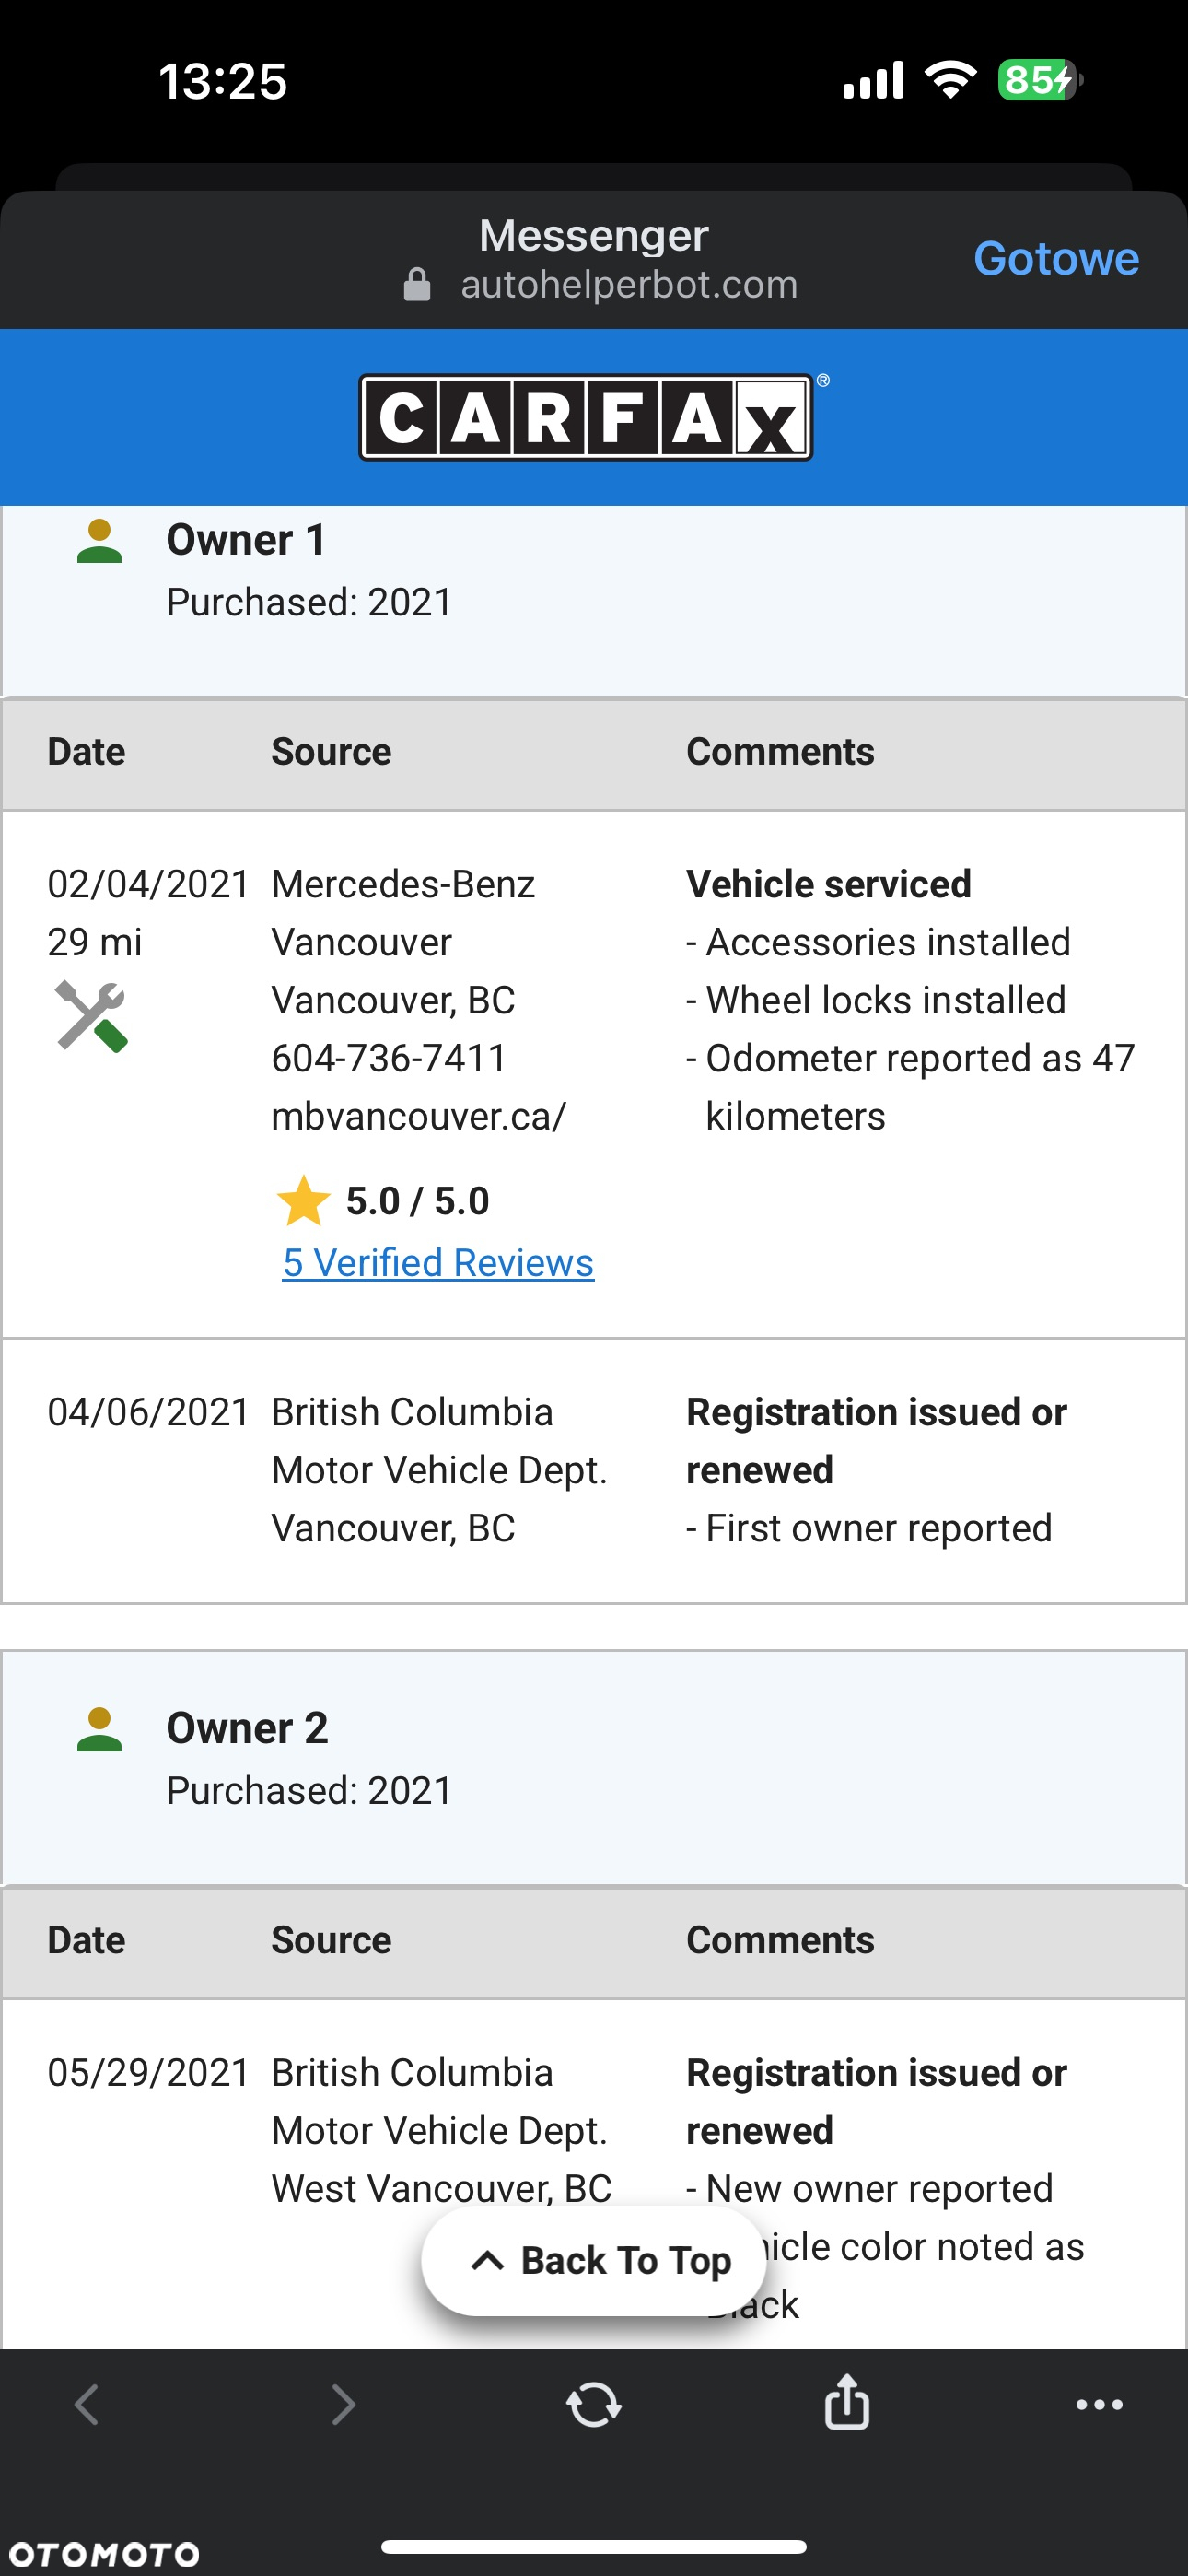Tap the Owner 2 person icon
This screenshot has width=1188, height=2576.
[x=99, y=1729]
